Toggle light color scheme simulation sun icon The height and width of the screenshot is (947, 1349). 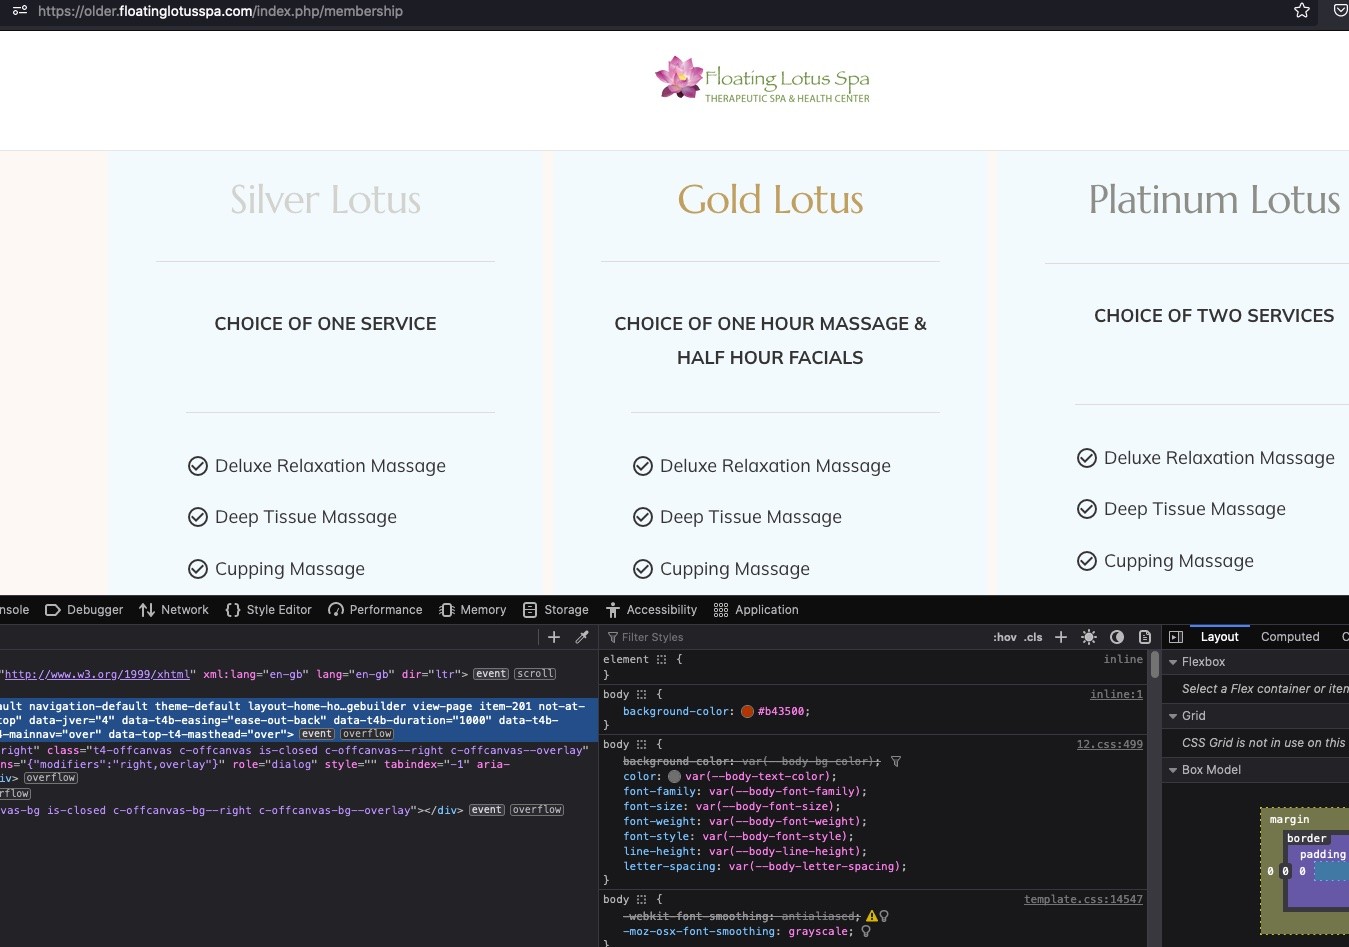point(1089,637)
